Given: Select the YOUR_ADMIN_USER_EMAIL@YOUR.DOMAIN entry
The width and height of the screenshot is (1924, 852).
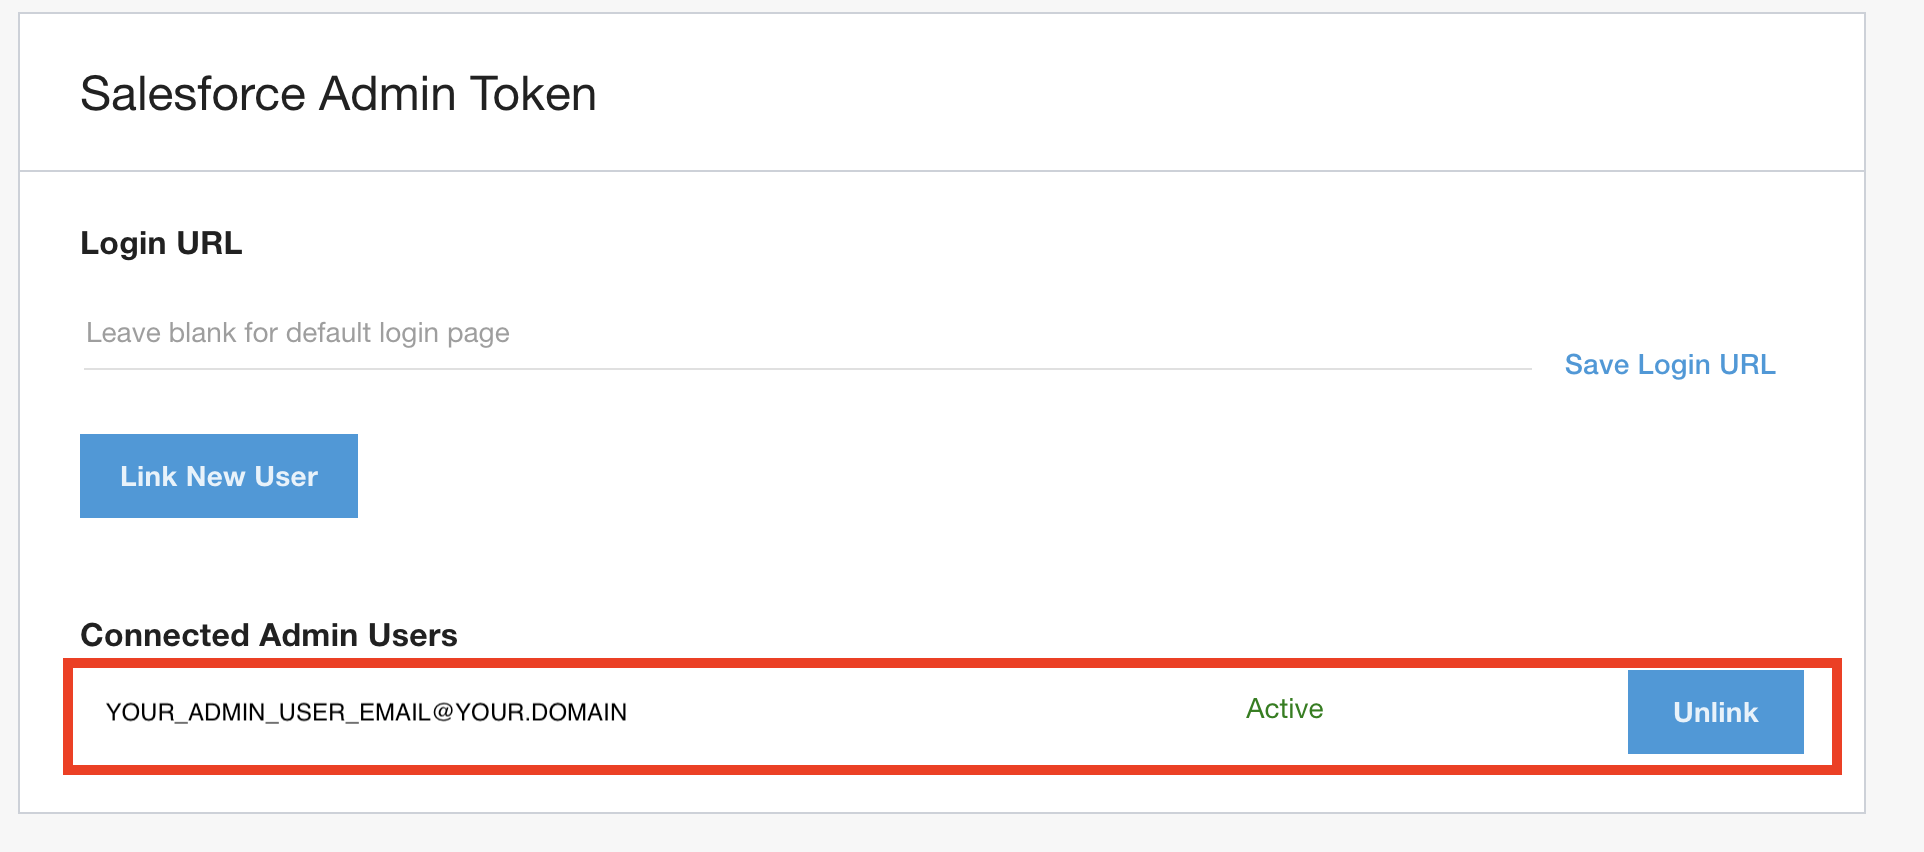Looking at the screenshot, I should pos(366,712).
